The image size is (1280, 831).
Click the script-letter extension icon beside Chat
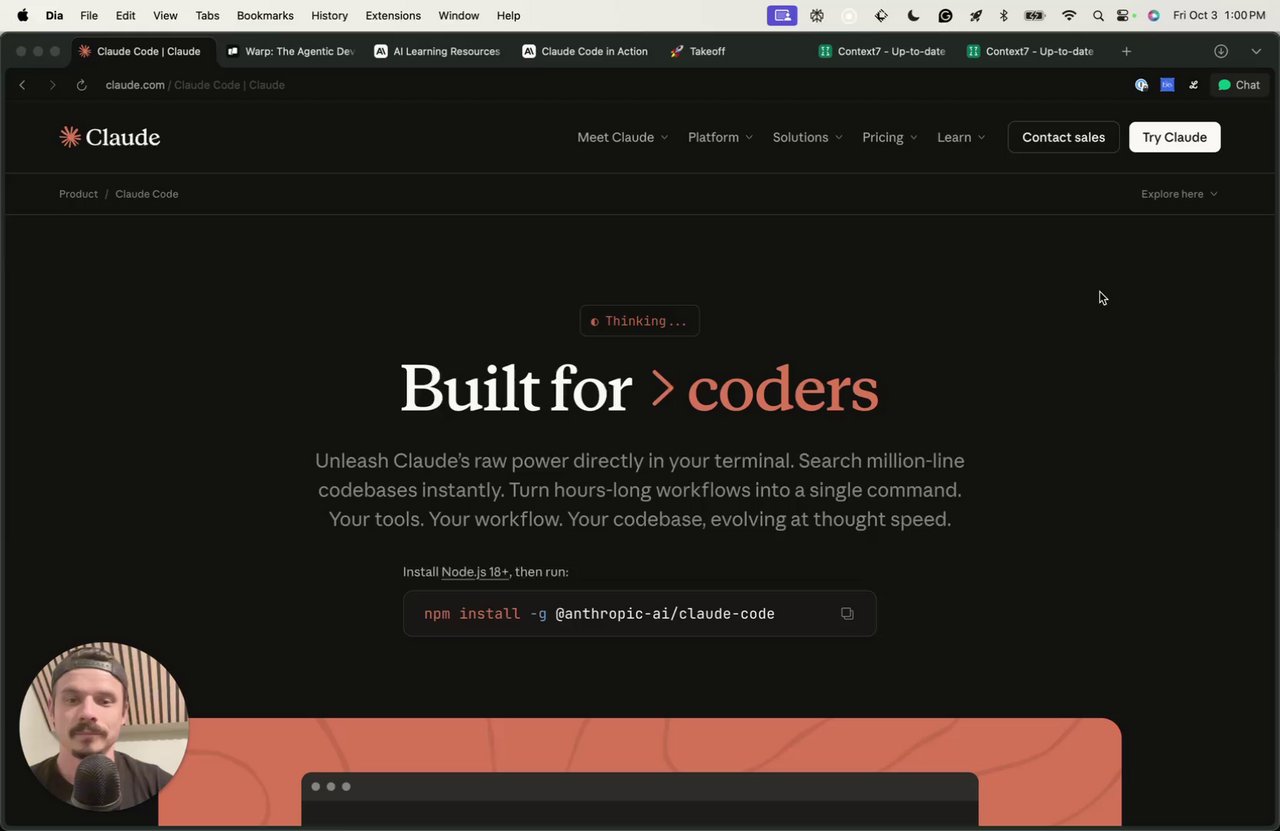(1193, 85)
